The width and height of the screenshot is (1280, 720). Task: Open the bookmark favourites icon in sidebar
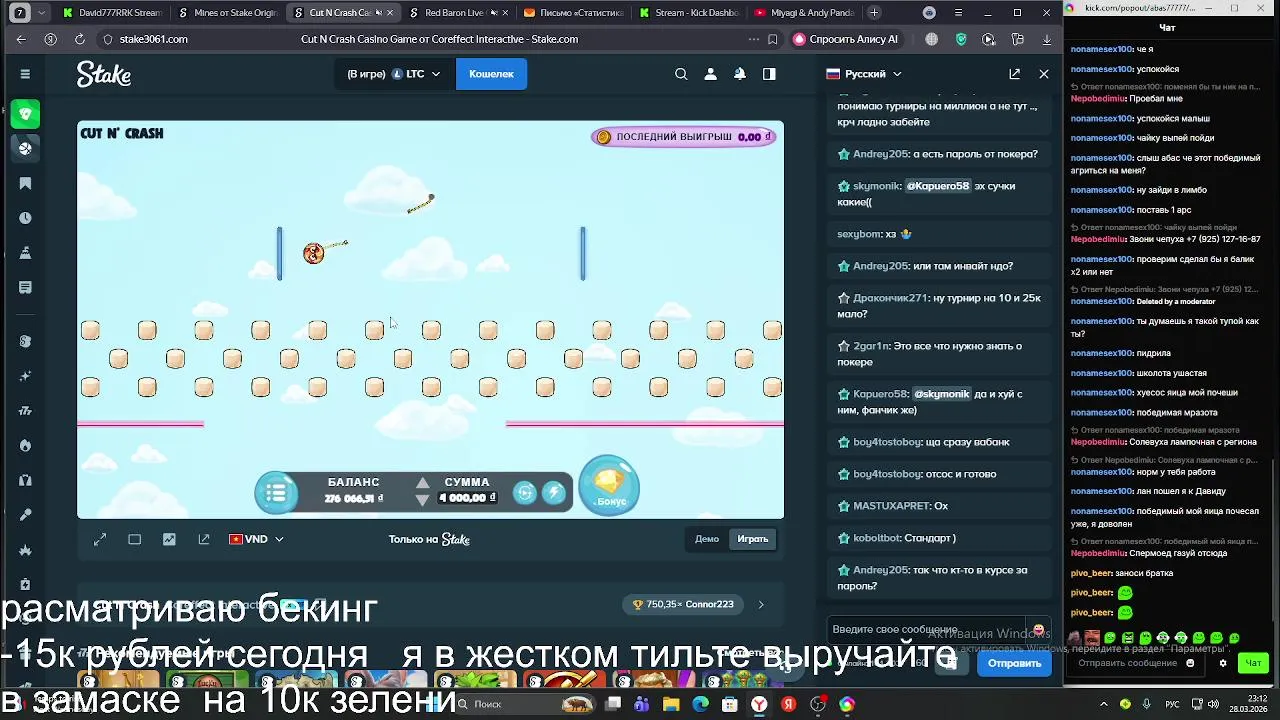coord(25,183)
